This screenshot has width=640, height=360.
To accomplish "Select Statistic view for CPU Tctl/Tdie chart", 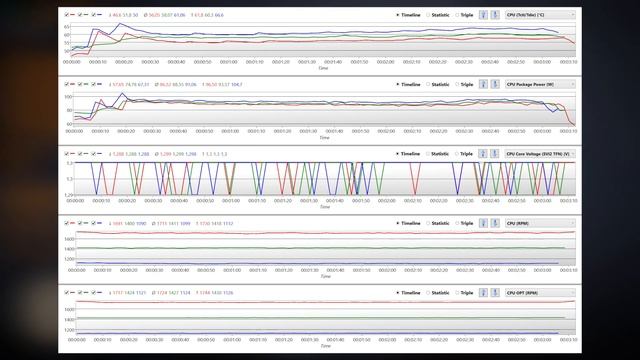I will pos(438,15).
